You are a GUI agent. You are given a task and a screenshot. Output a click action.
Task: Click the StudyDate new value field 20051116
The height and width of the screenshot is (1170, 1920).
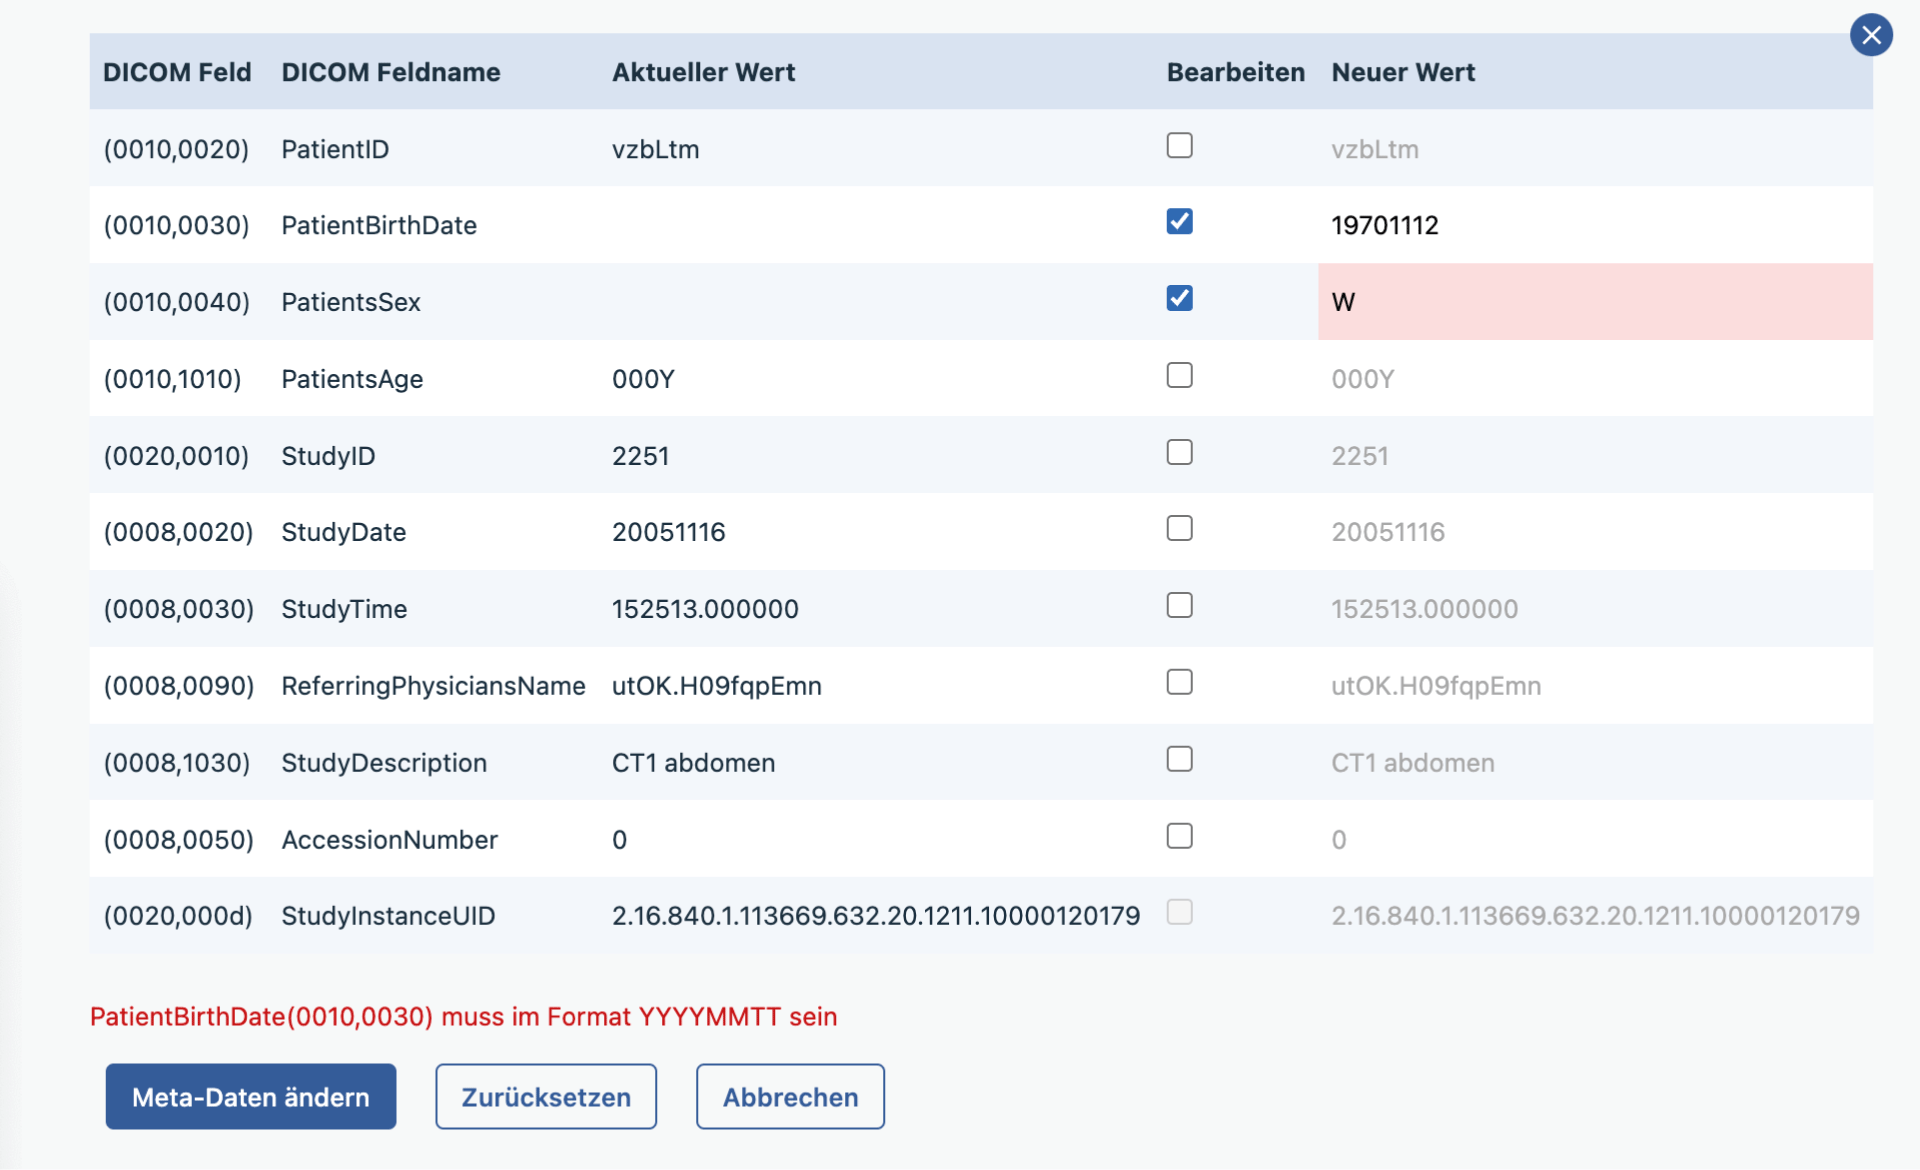(1596, 532)
